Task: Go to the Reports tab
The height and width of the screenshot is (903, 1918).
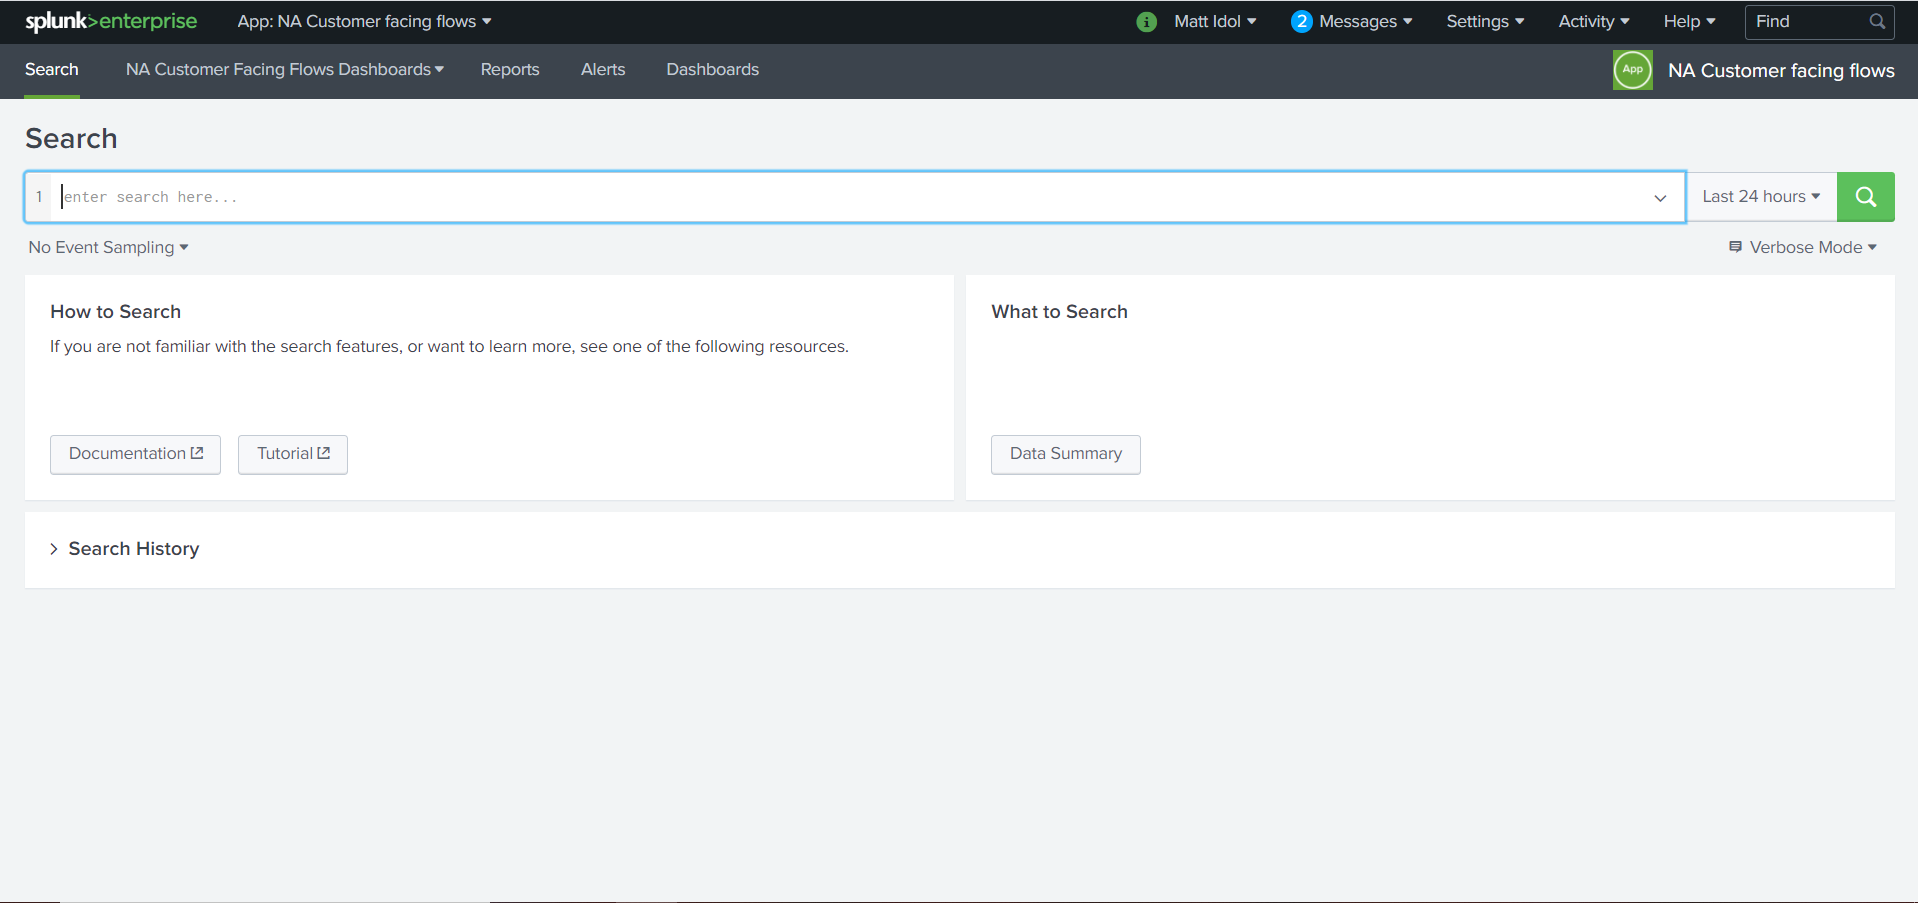Action: (510, 69)
